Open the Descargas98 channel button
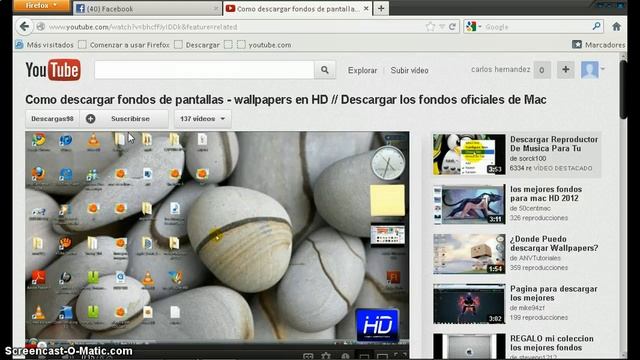Screen dimensions: 640x360 point(52,119)
